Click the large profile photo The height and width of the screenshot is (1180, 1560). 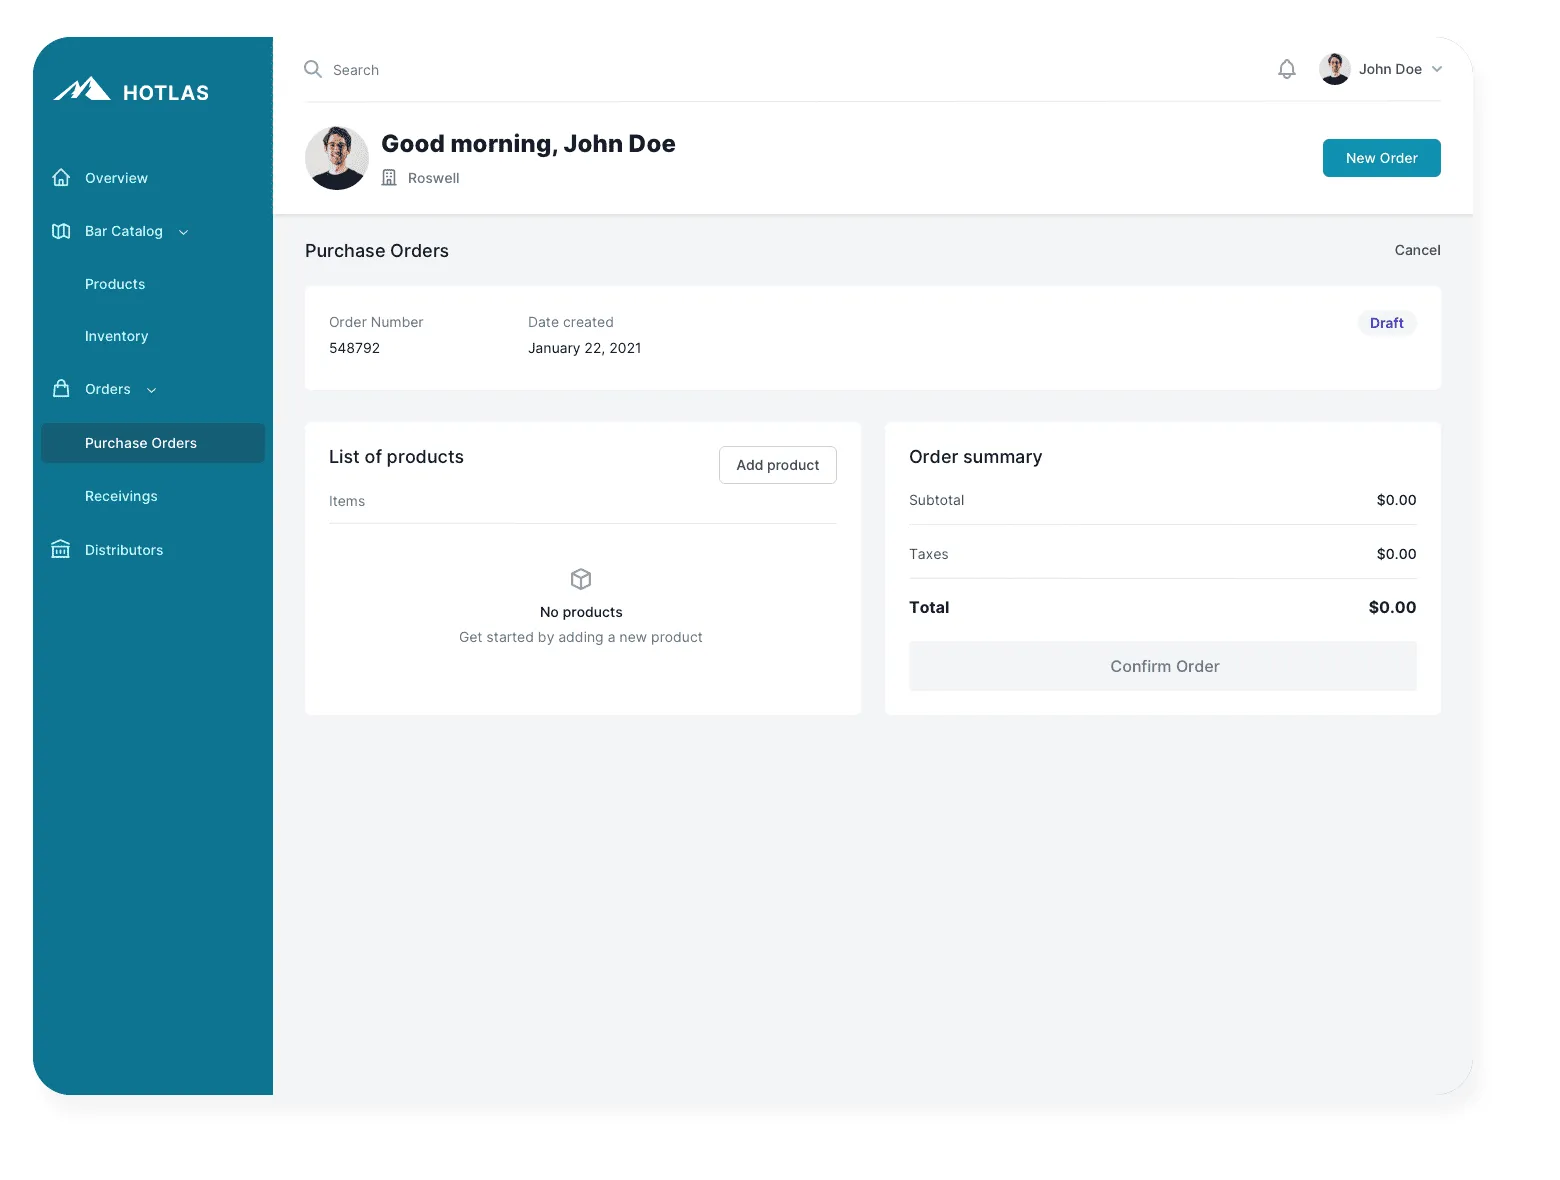337,158
